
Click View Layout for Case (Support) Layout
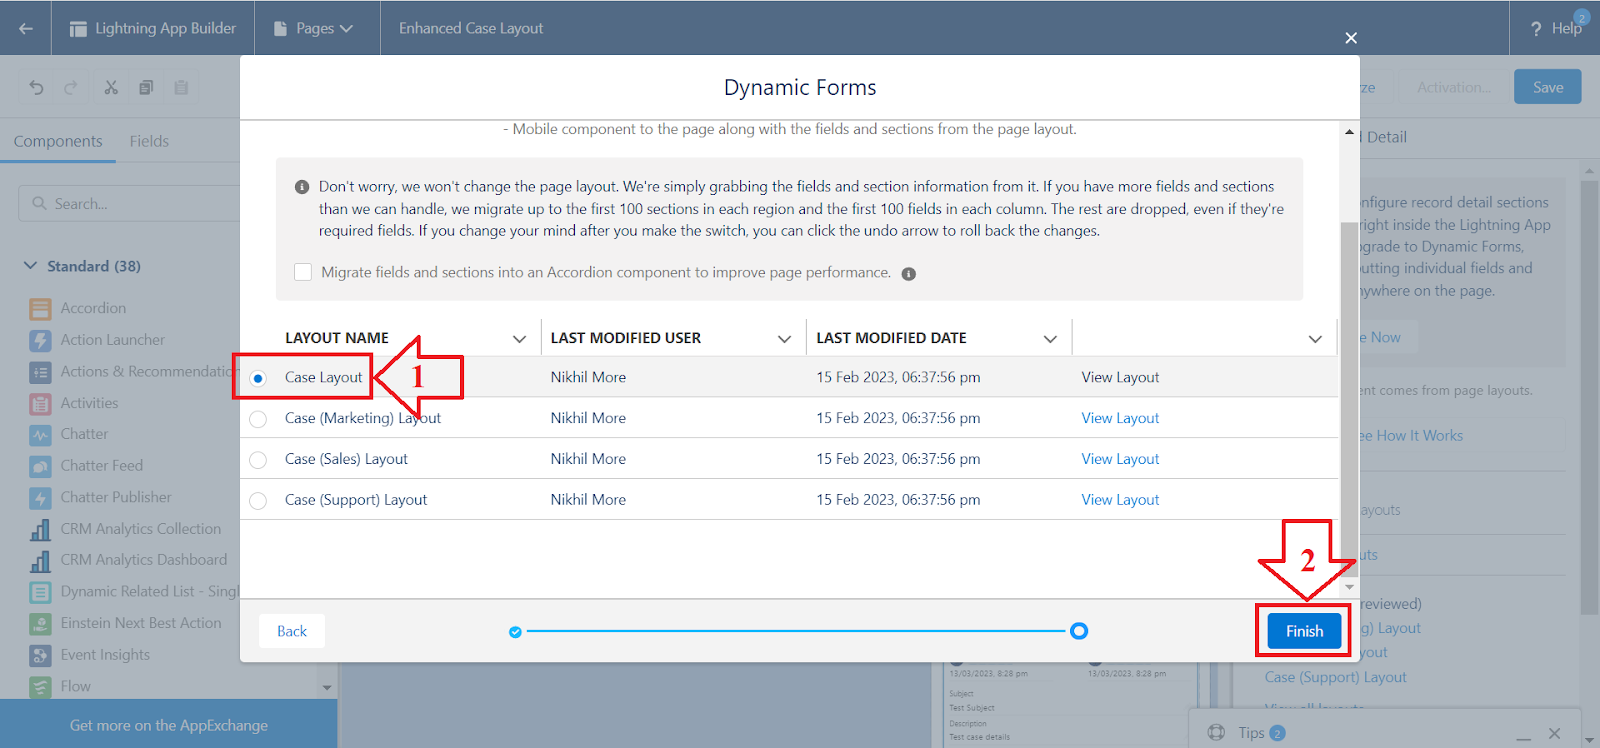click(x=1120, y=500)
